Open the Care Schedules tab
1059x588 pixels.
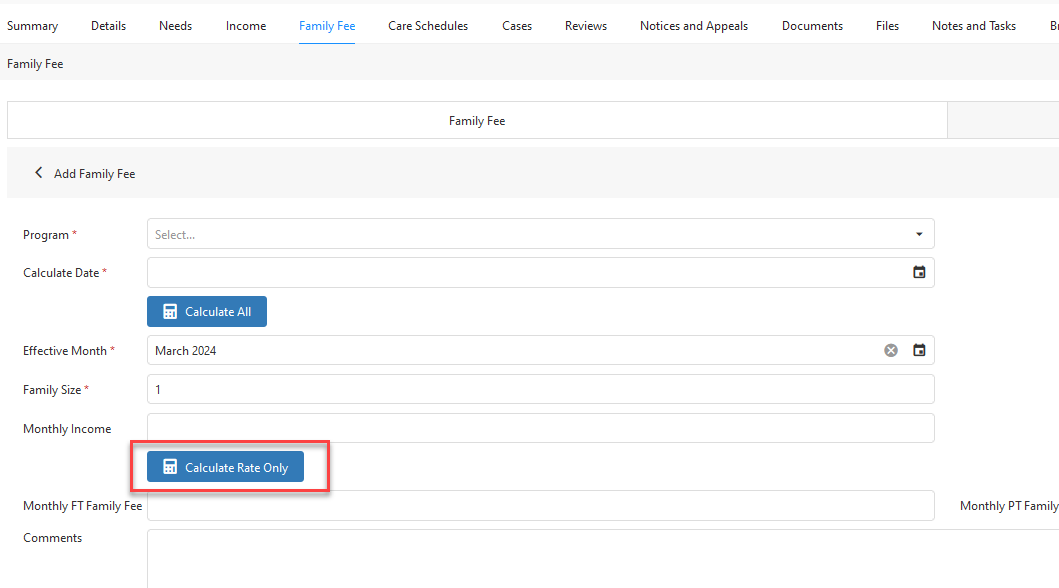tap(428, 26)
